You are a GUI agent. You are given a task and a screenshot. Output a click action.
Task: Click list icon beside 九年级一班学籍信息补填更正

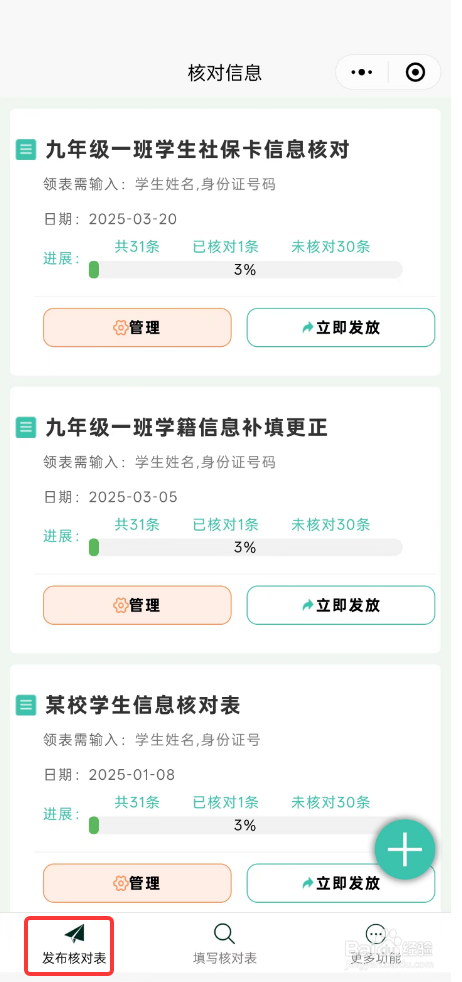pyautogui.click(x=26, y=428)
